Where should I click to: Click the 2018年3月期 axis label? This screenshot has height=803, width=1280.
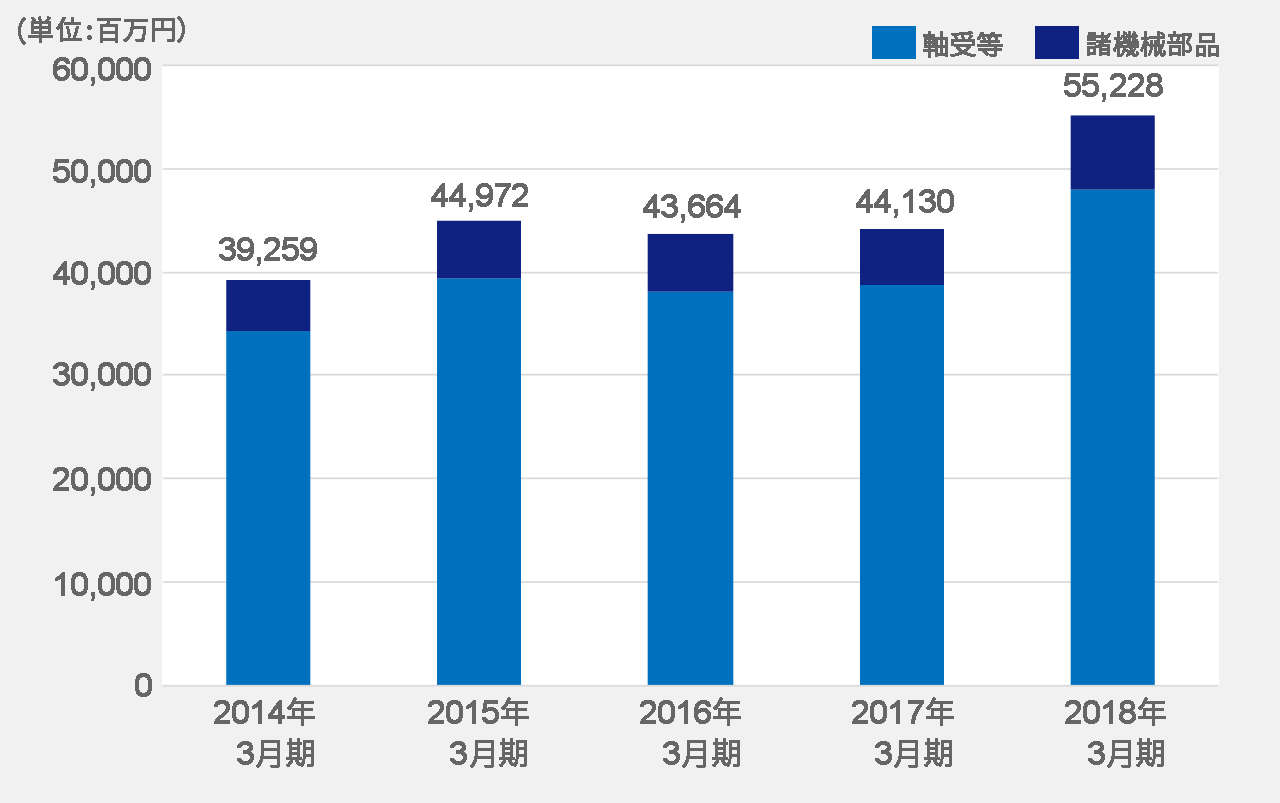[x=1115, y=733]
